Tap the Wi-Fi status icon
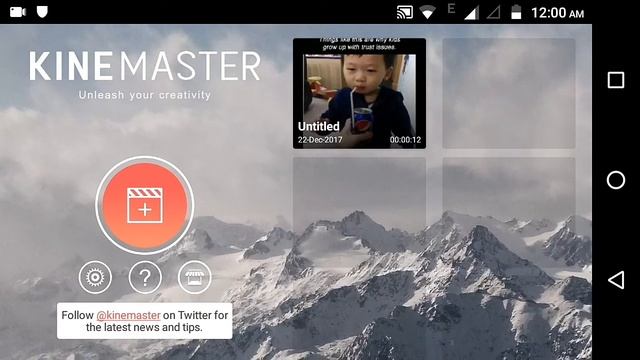This screenshot has height=360, width=640. click(427, 13)
